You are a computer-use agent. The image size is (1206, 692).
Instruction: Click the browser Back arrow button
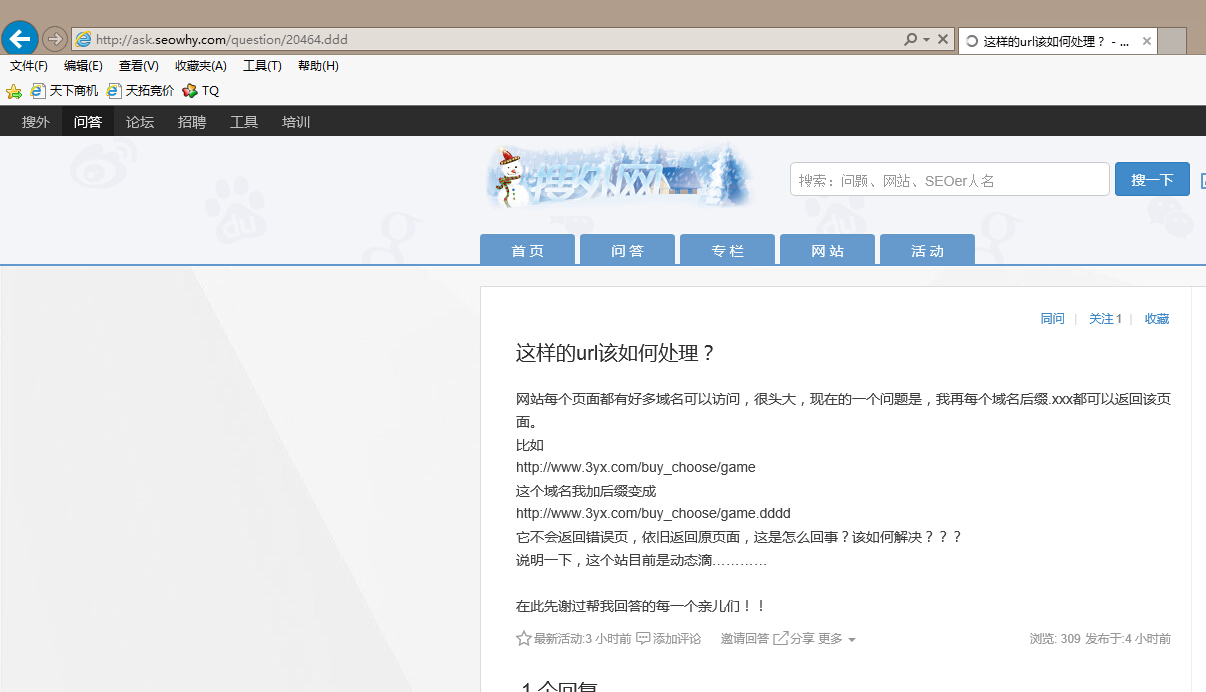coord(20,39)
